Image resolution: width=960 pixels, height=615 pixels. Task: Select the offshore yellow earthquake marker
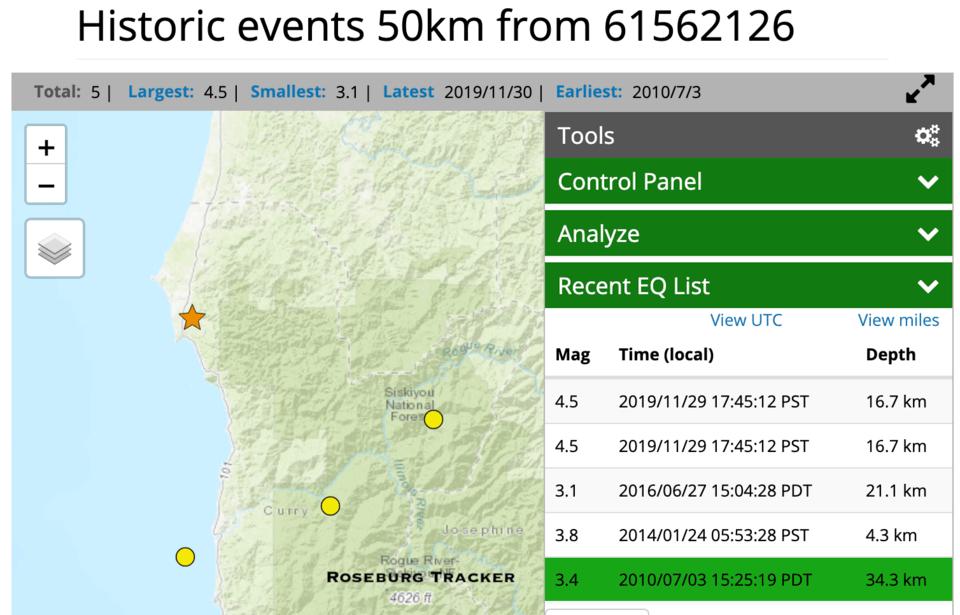[x=185, y=557]
